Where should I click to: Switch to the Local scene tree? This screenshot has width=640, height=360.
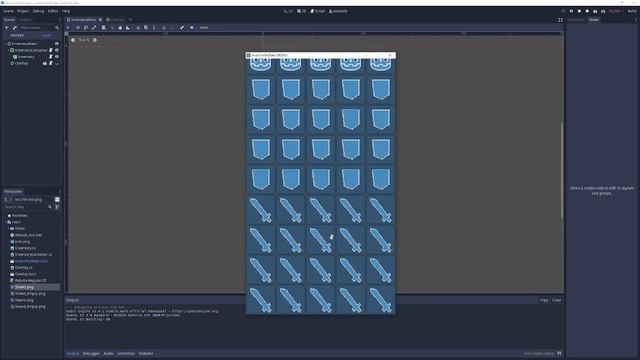click(x=47, y=36)
